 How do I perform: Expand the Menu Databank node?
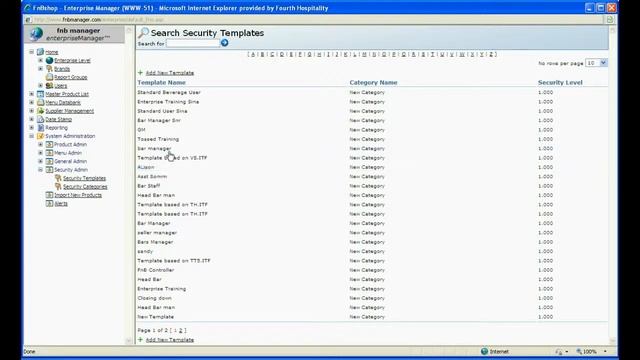pos(31,102)
